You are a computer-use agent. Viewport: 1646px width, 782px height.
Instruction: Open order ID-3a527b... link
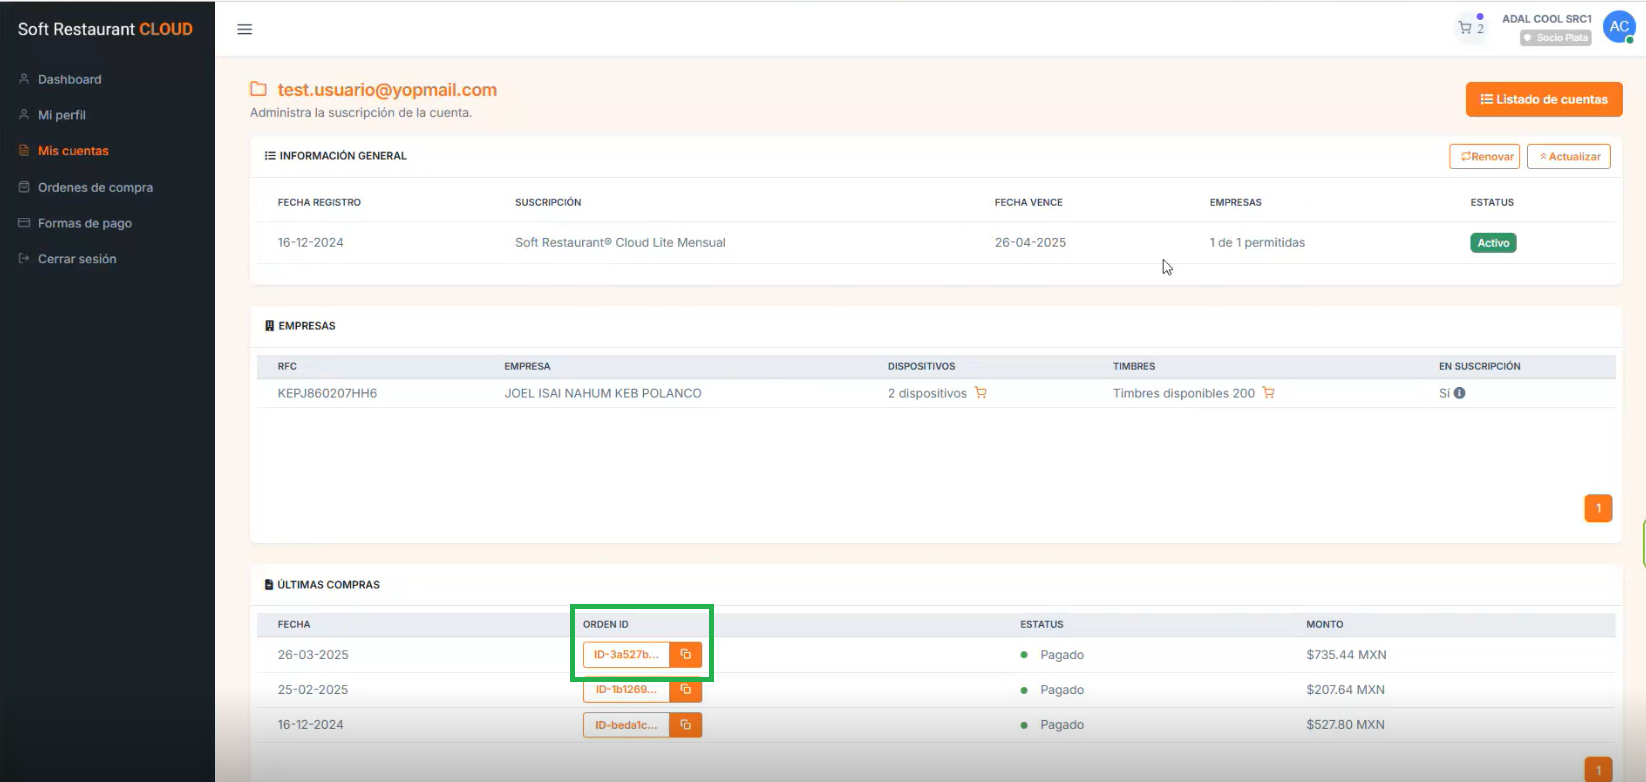coord(626,655)
